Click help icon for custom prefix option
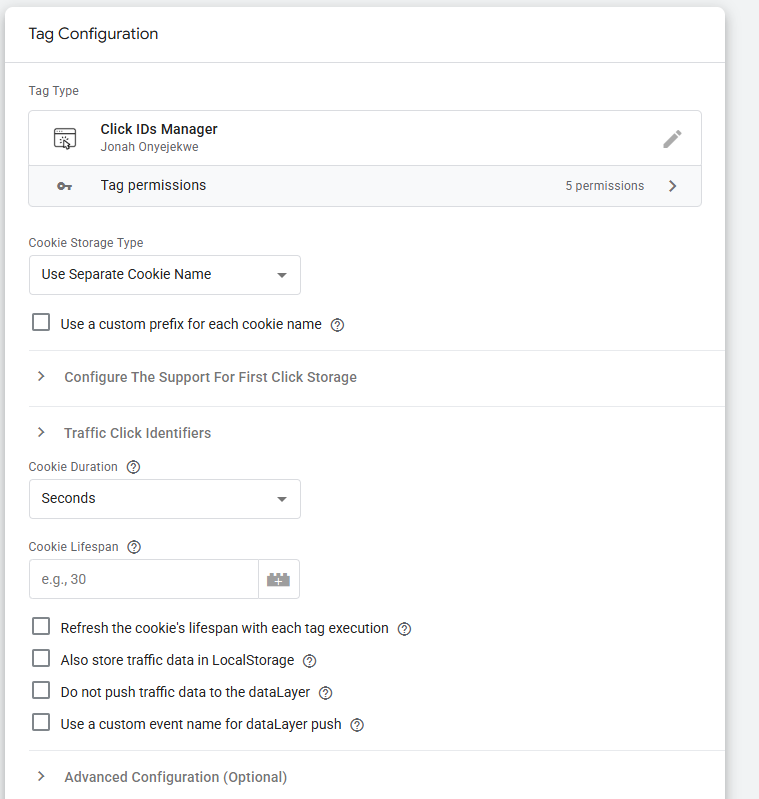 click(337, 325)
